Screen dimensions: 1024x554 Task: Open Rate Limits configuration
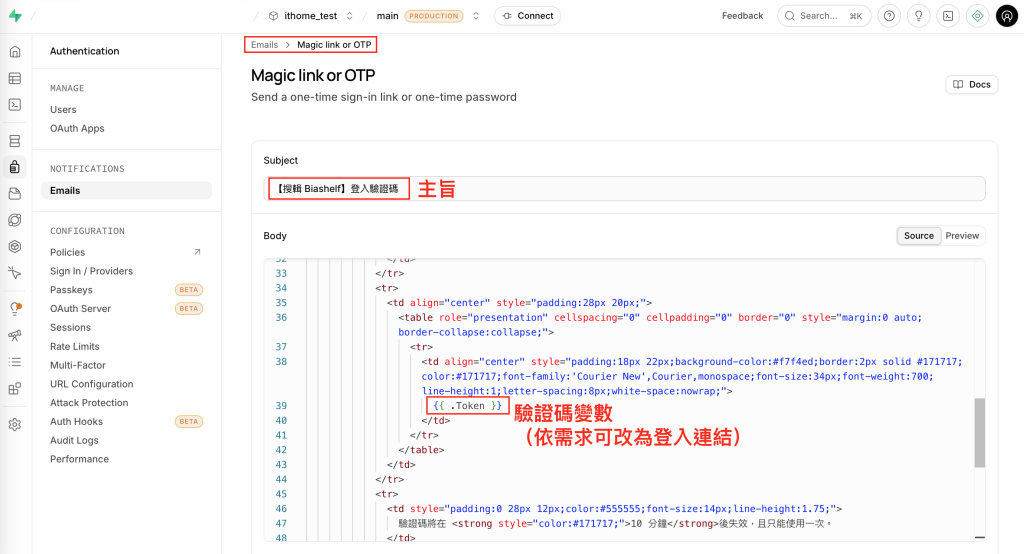pyautogui.click(x=75, y=346)
